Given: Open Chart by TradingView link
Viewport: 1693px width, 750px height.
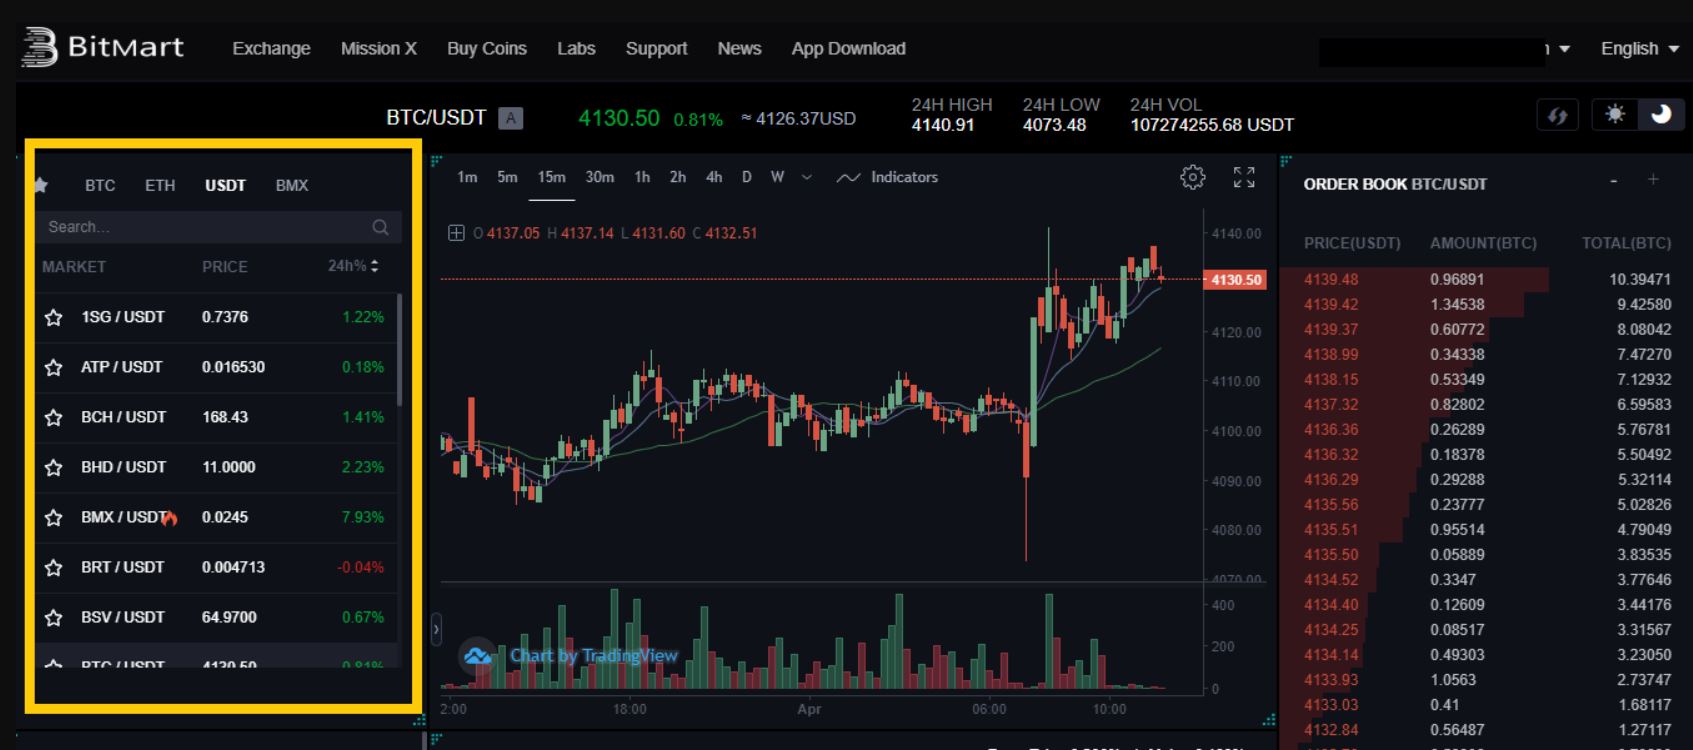Looking at the screenshot, I should click(594, 656).
